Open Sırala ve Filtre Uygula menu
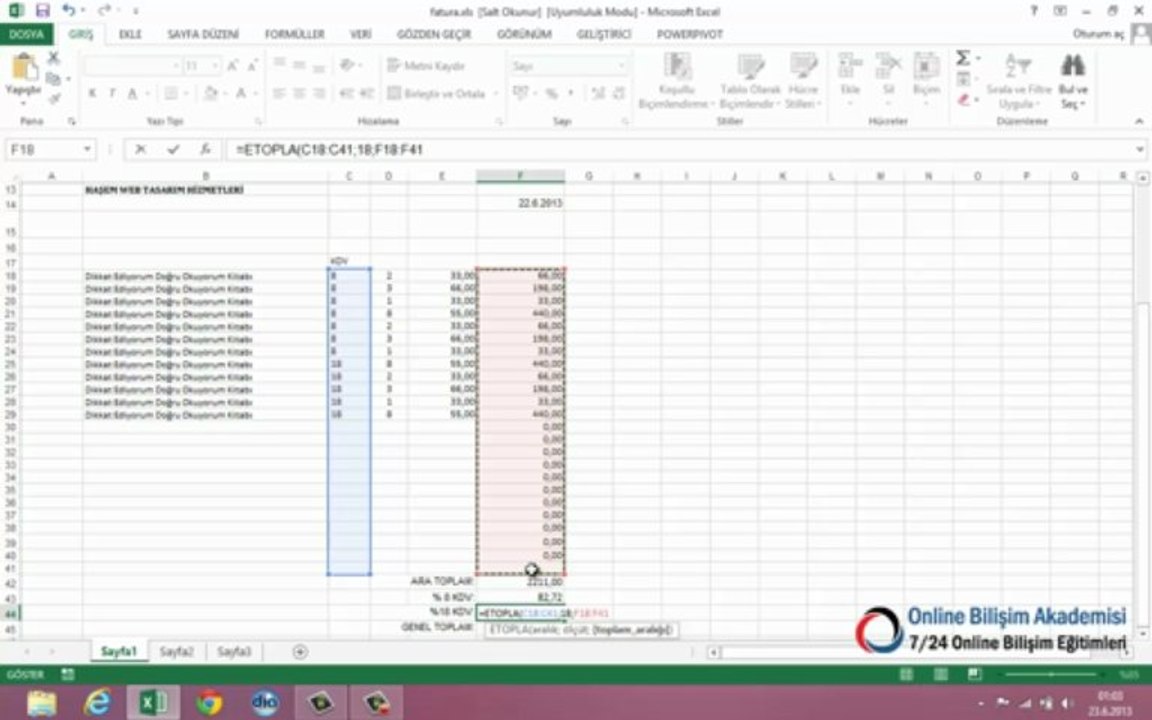The image size is (1152, 720). click(x=1018, y=81)
